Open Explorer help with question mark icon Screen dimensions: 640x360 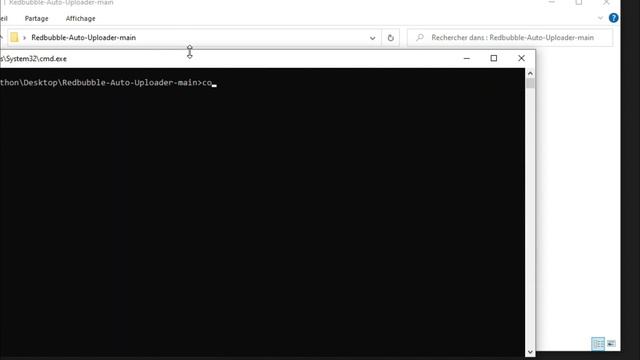(613, 18)
